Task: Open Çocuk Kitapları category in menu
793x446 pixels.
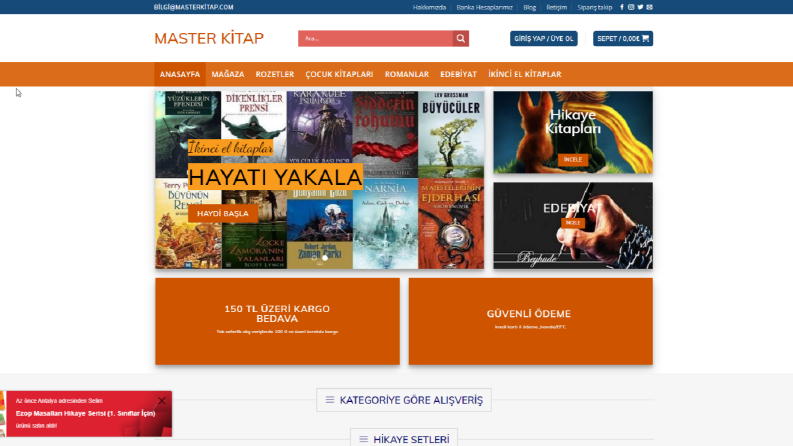Action: (x=339, y=74)
